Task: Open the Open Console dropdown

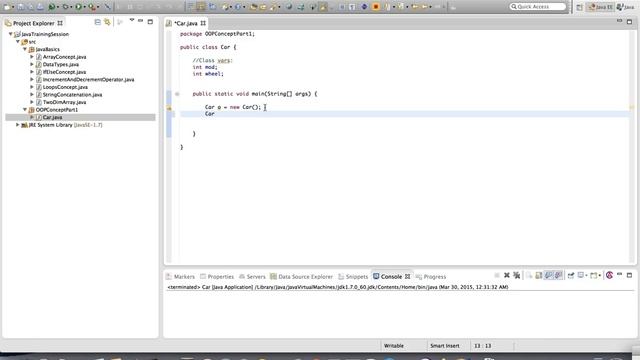Action: [x=600, y=276]
